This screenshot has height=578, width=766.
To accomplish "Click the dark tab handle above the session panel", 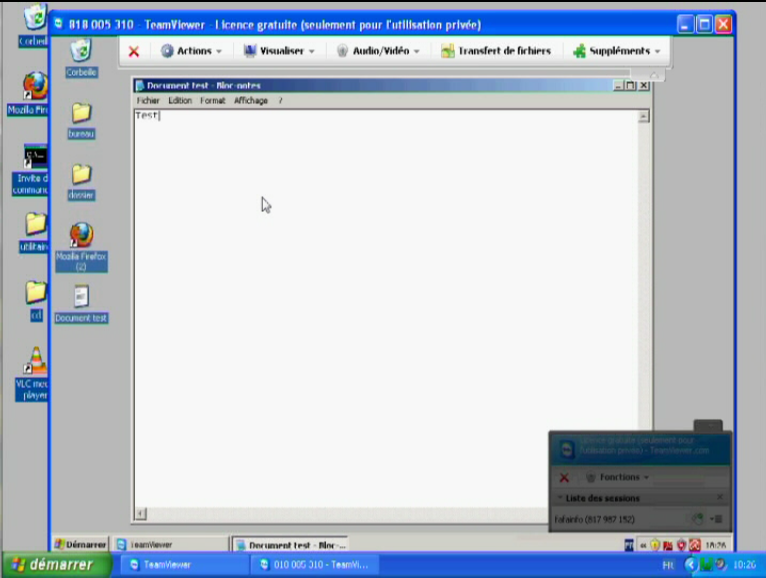I will (x=708, y=425).
